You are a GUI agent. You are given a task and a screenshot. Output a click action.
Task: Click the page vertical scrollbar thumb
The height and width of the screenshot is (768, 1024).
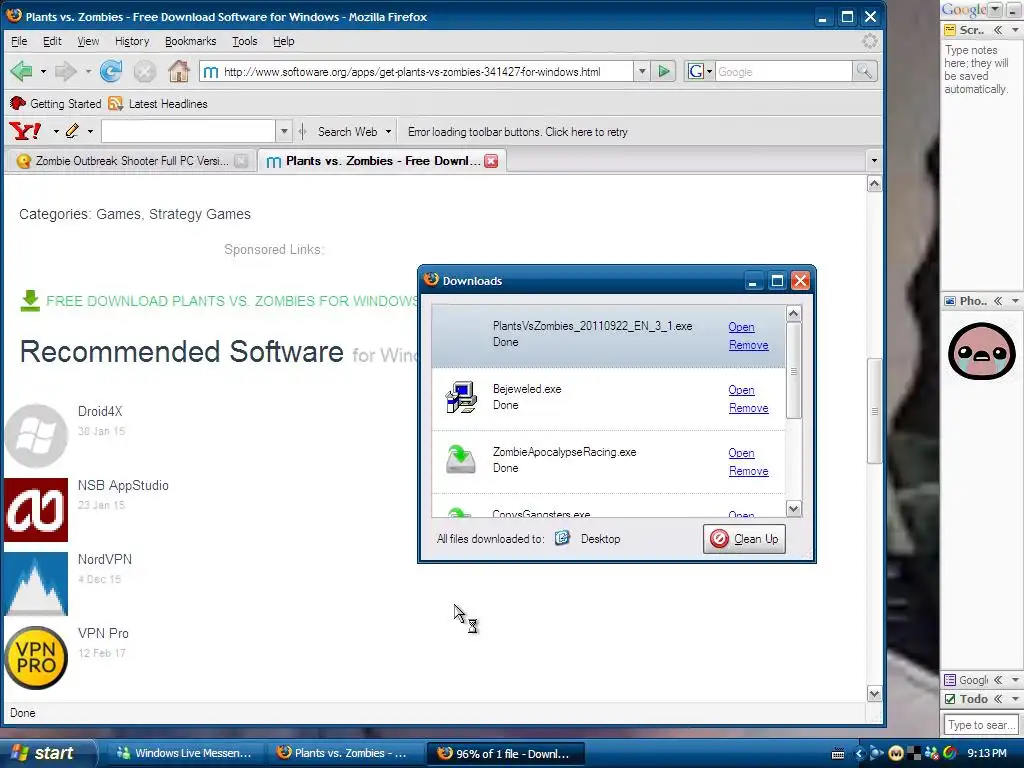point(874,411)
